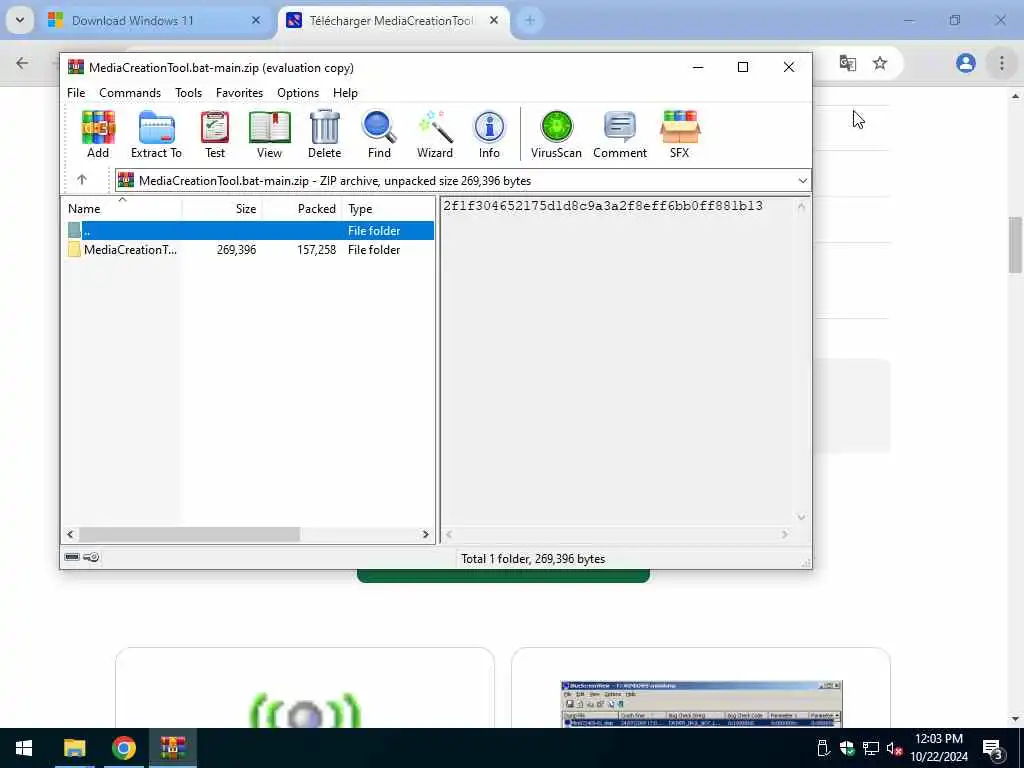Click the WinRAR taskbar icon

[172, 748]
